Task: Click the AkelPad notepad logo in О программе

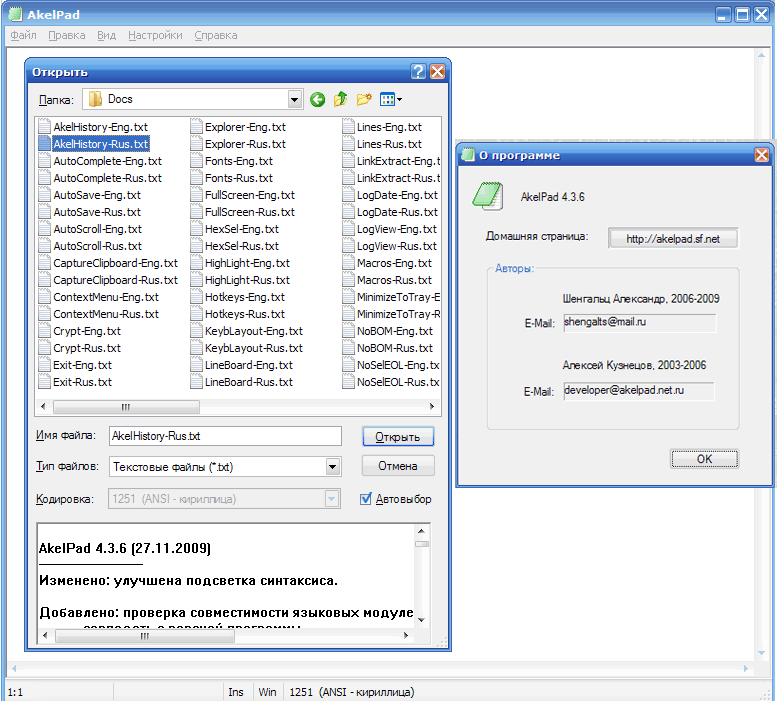Action: tap(487, 195)
